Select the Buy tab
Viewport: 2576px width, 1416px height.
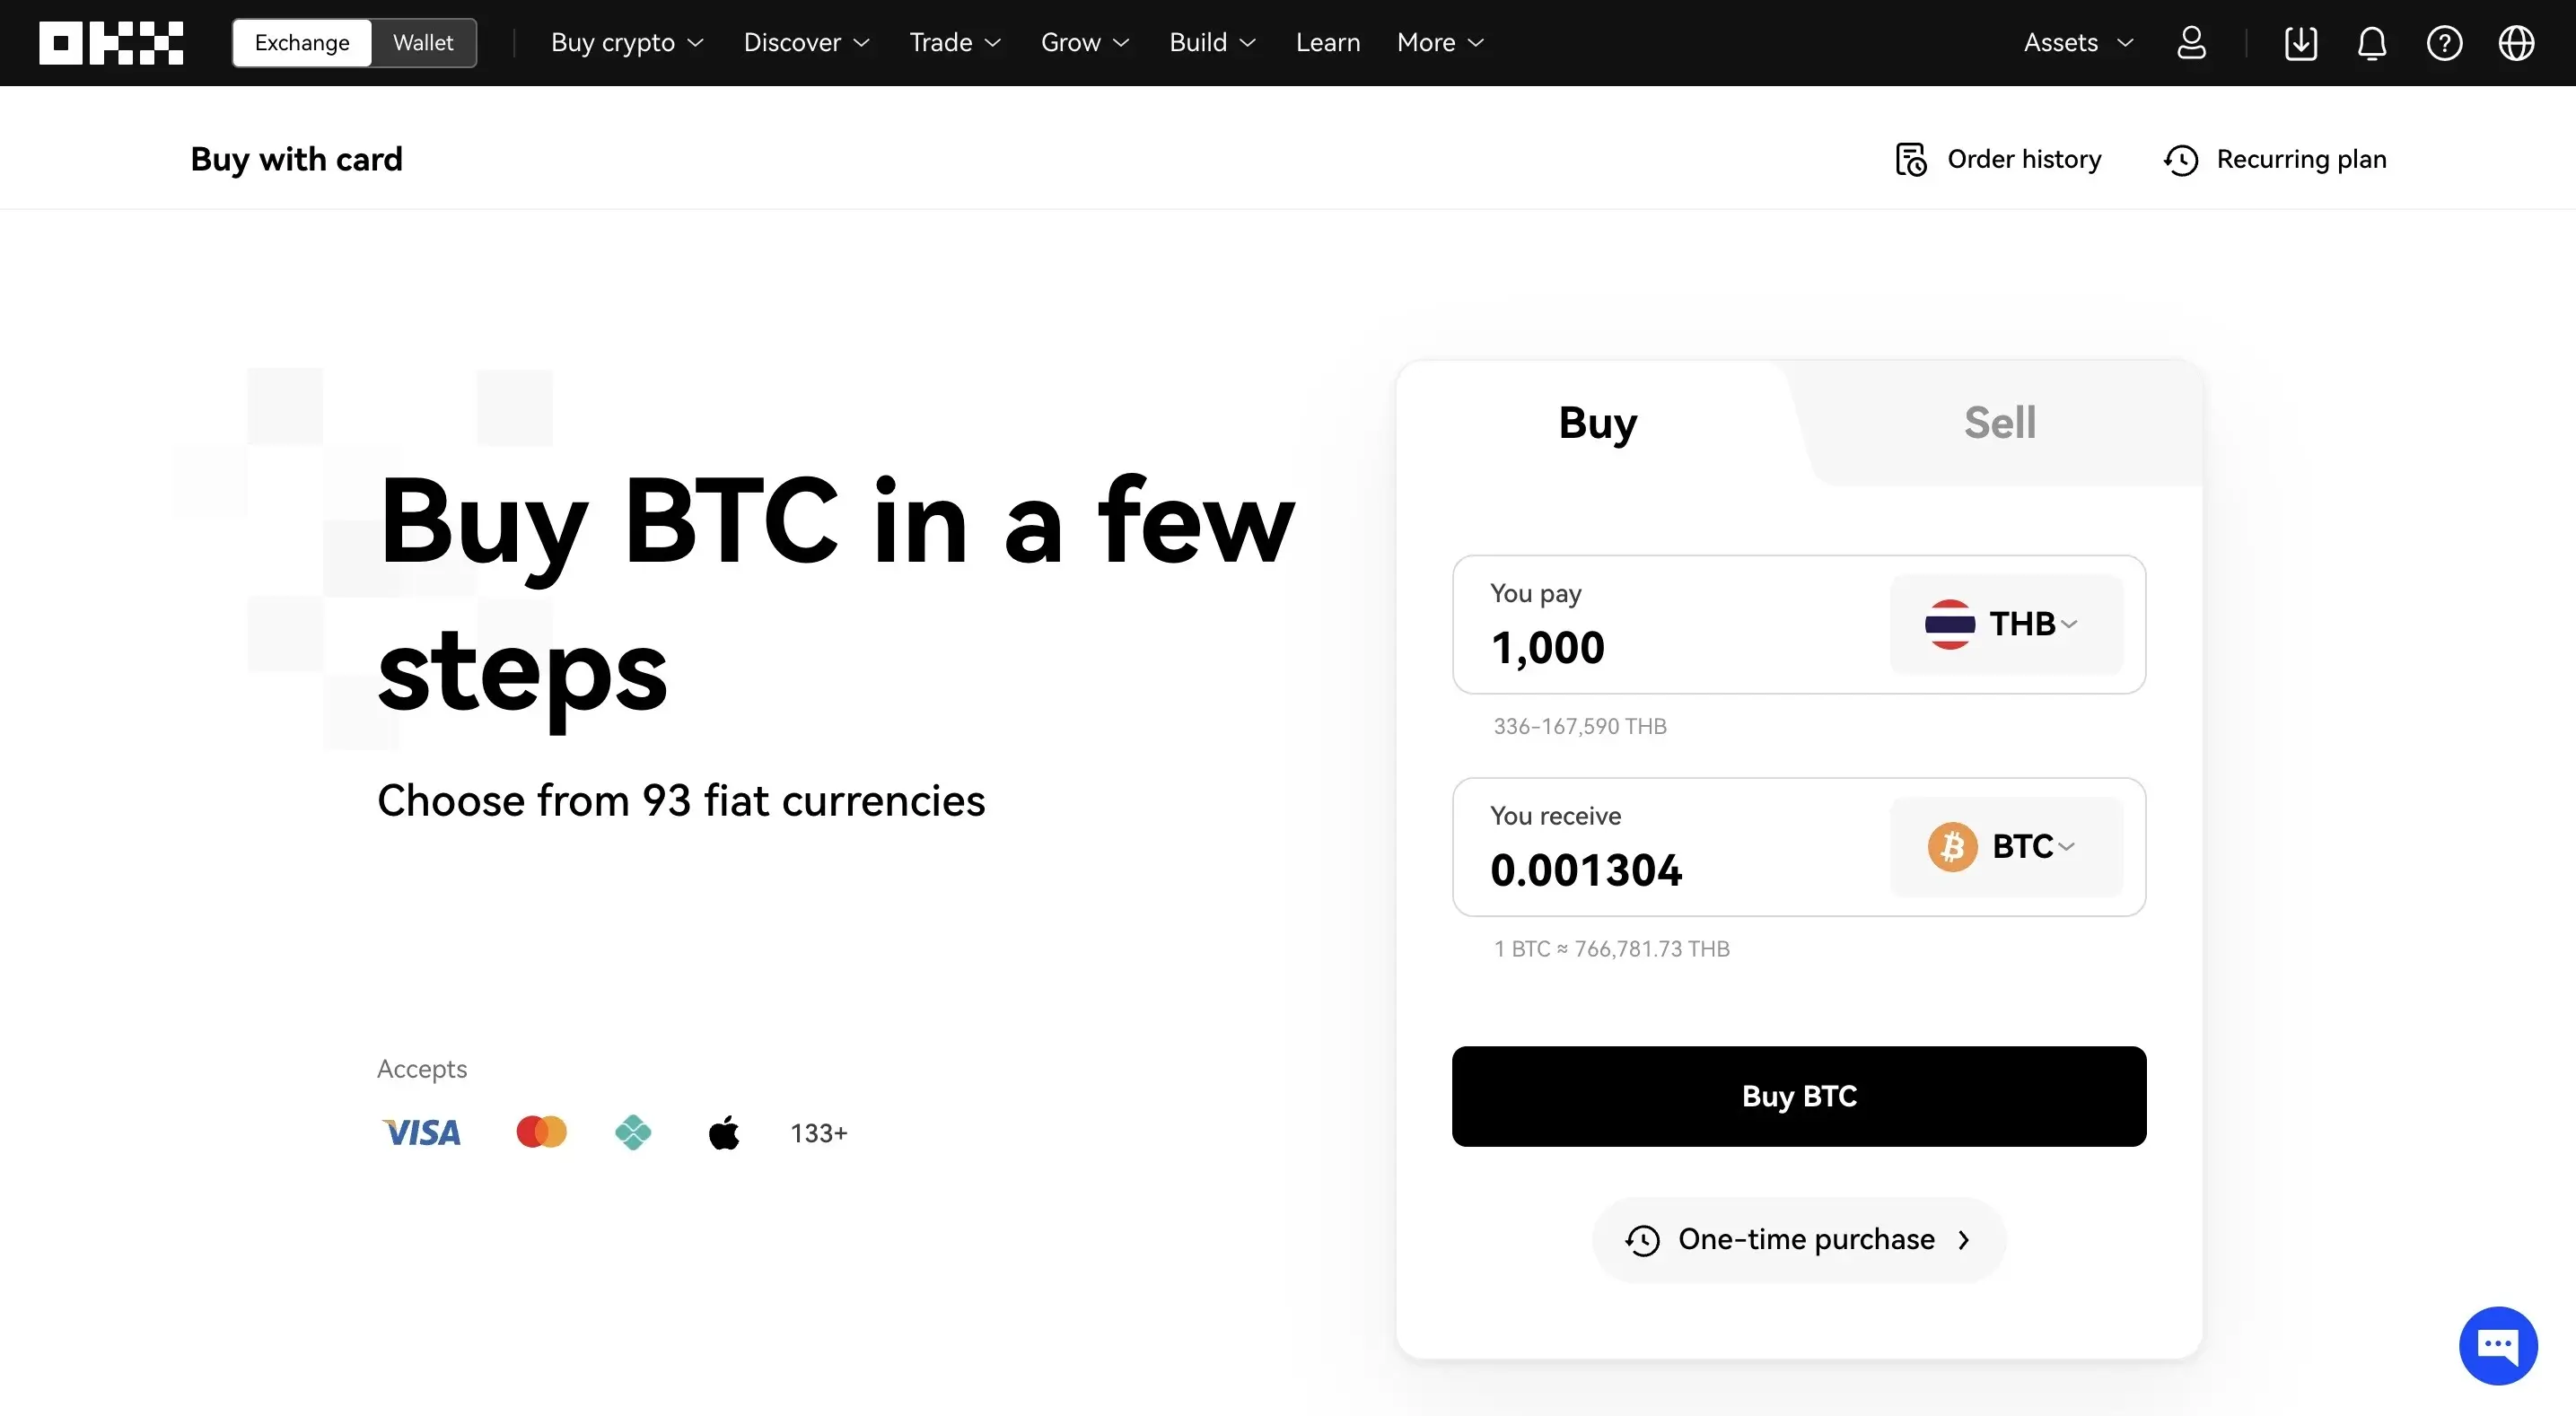[1597, 423]
